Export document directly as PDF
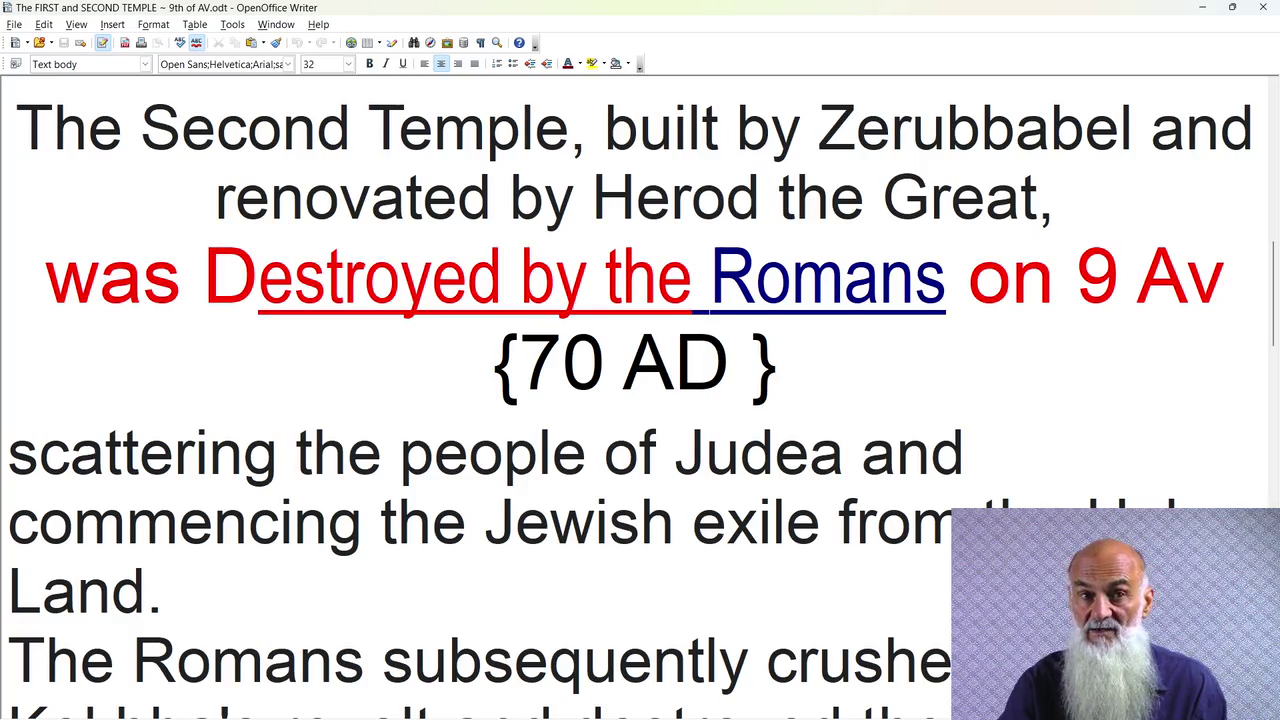The width and height of the screenshot is (1280, 720). pyautogui.click(x=125, y=43)
